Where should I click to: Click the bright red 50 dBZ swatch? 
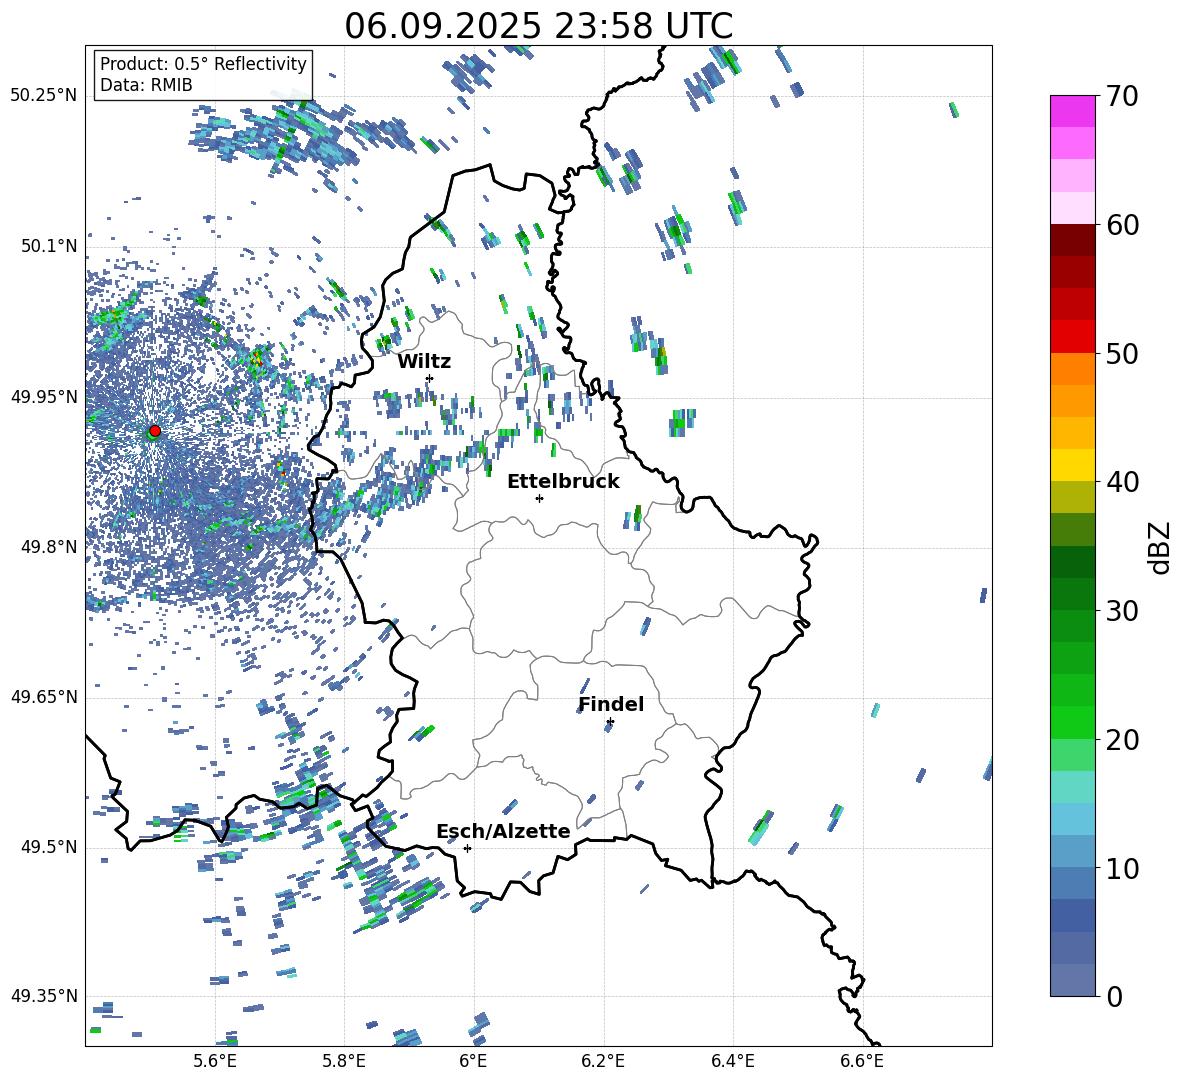[x=1073, y=337]
